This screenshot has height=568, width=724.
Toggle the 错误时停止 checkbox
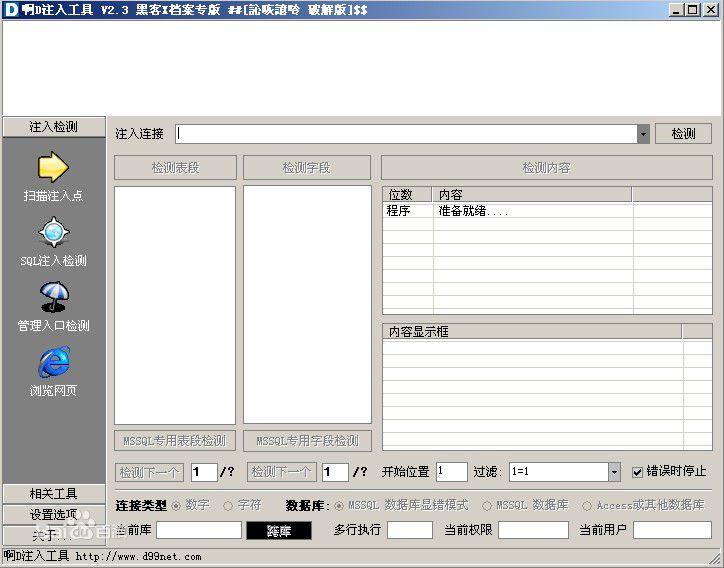[638, 472]
